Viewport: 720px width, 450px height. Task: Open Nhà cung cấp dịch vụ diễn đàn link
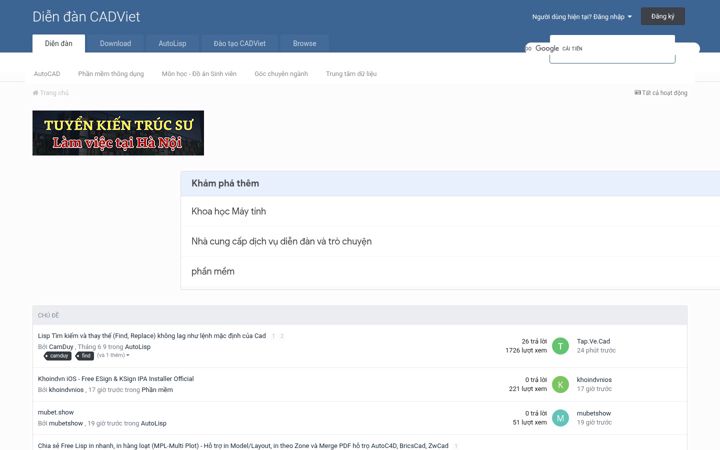[281, 241]
